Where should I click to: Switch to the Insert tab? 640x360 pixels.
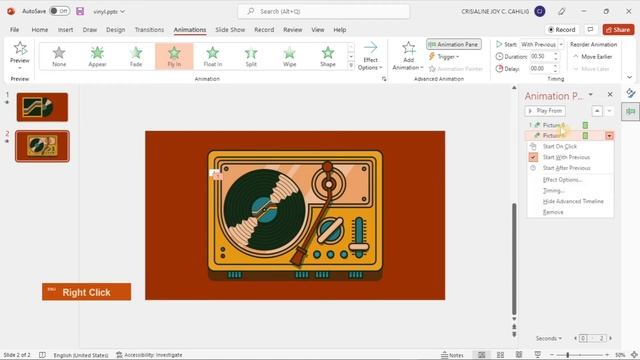pyautogui.click(x=65, y=30)
